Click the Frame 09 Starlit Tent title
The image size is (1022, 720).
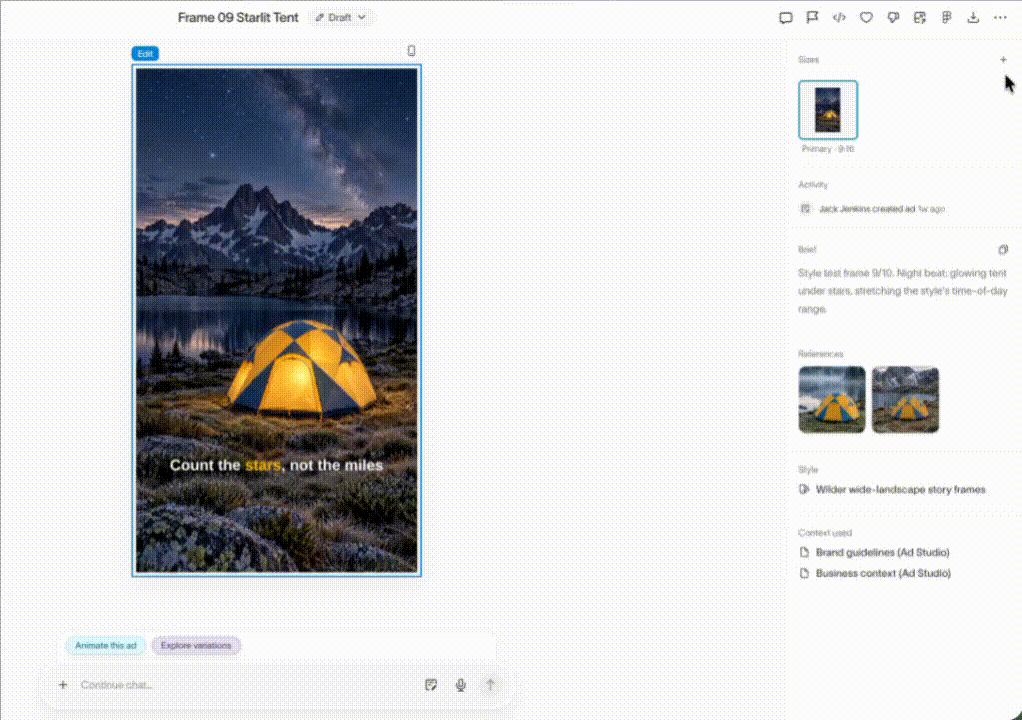[x=238, y=18]
